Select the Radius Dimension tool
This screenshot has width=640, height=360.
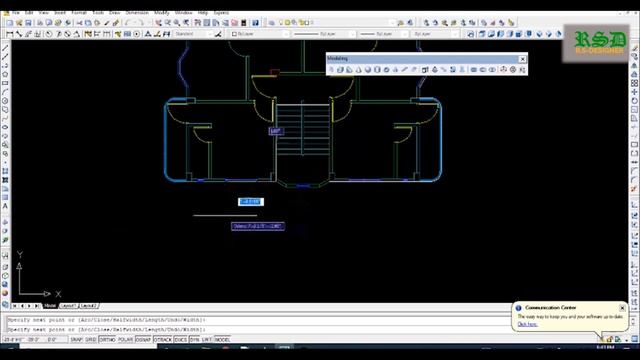point(49,34)
